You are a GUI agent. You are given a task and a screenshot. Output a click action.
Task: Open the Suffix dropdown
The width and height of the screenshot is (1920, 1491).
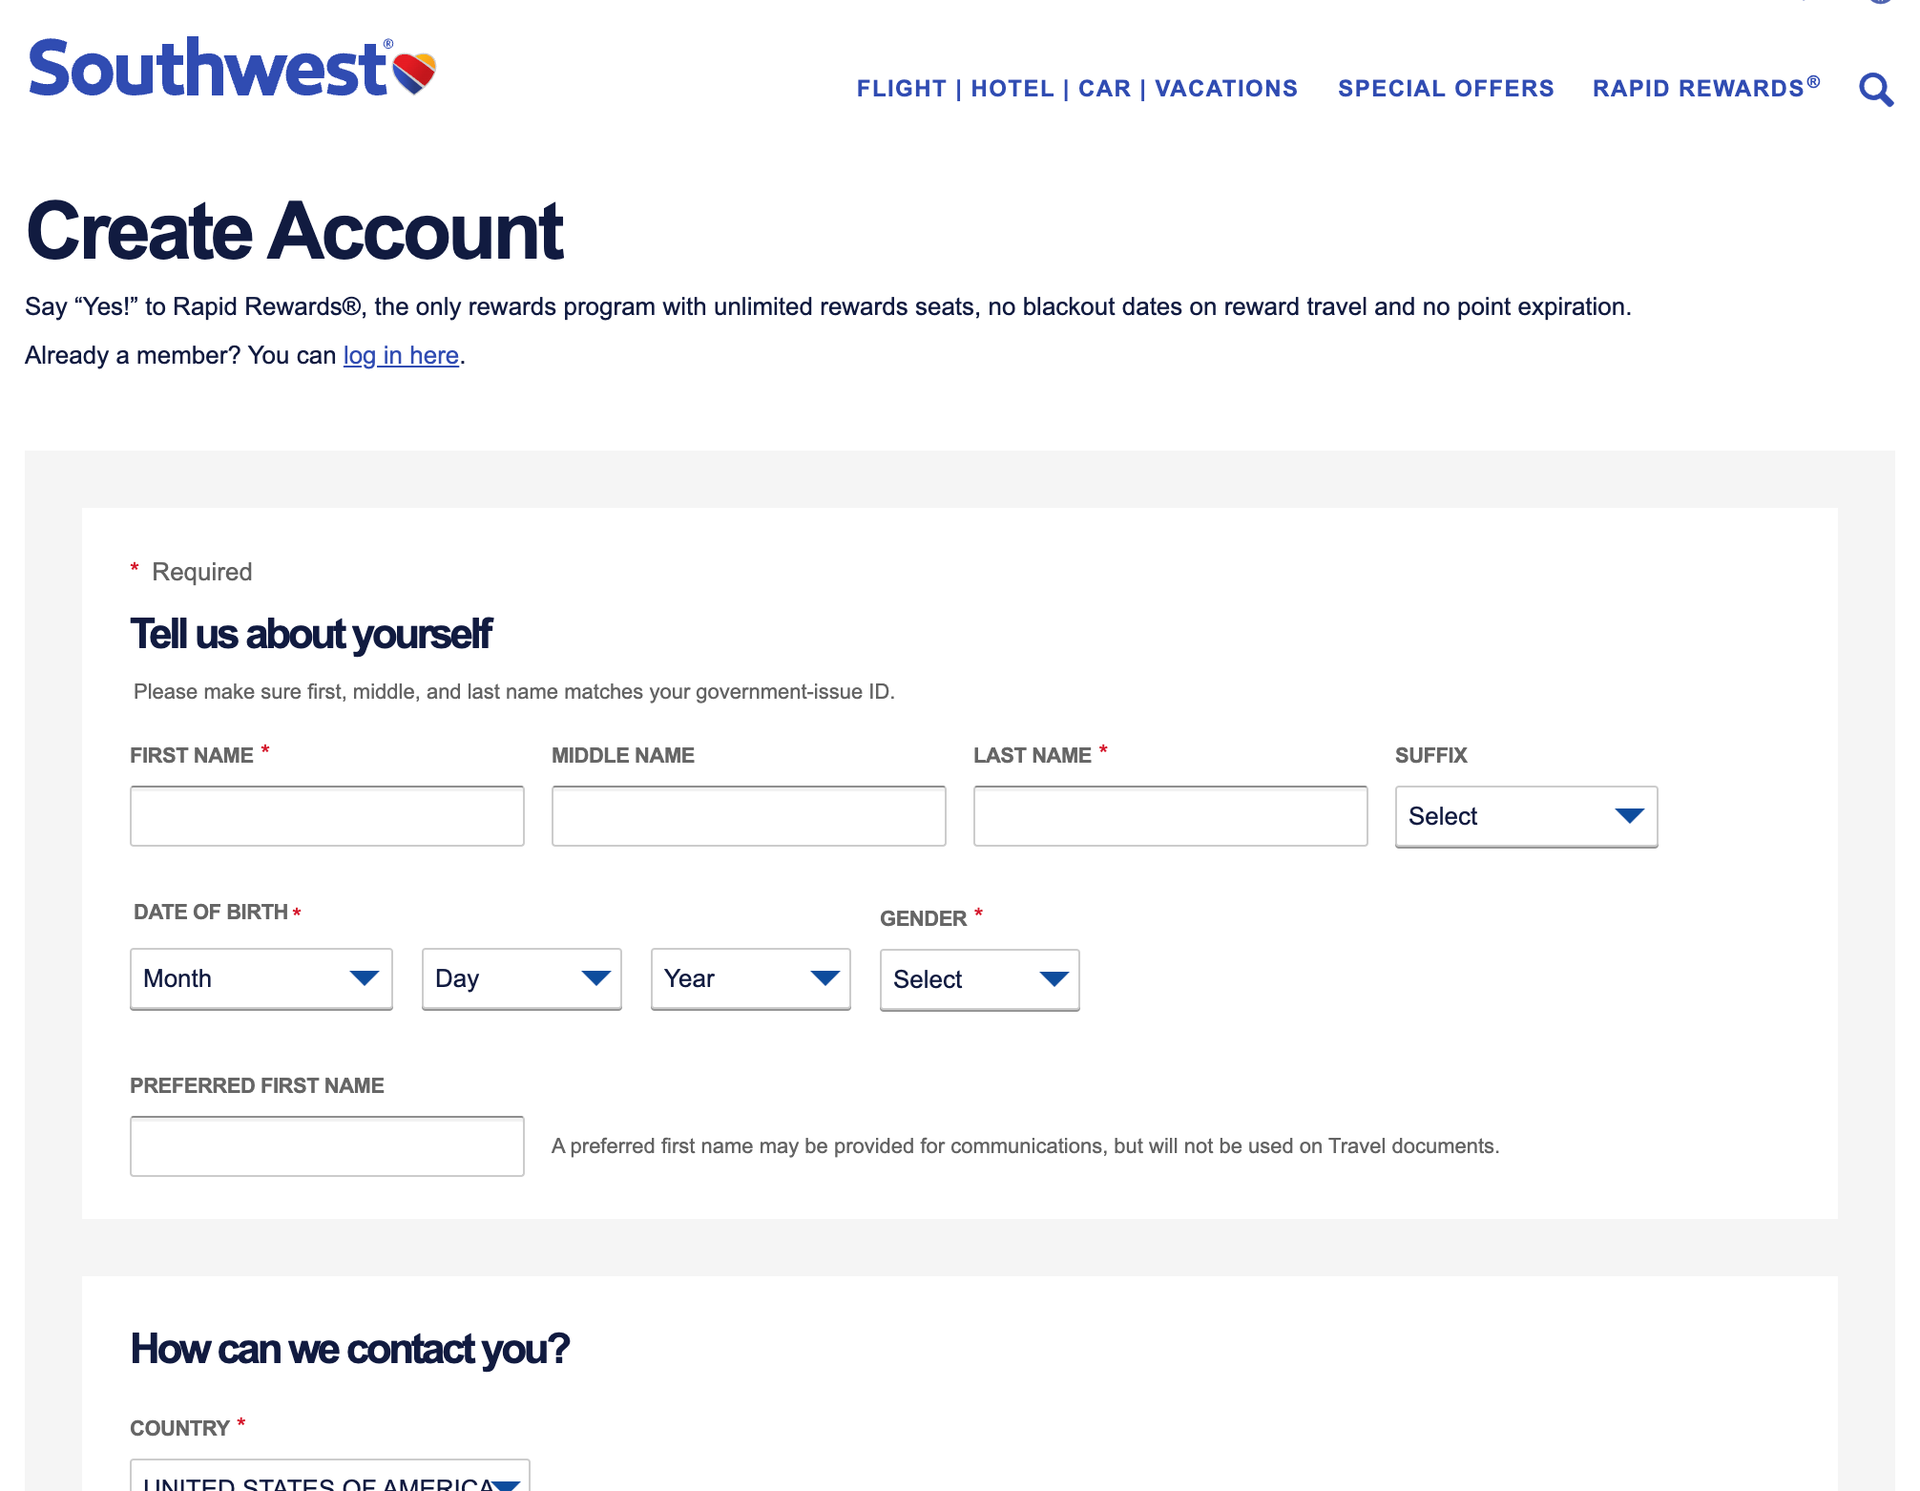[1524, 816]
